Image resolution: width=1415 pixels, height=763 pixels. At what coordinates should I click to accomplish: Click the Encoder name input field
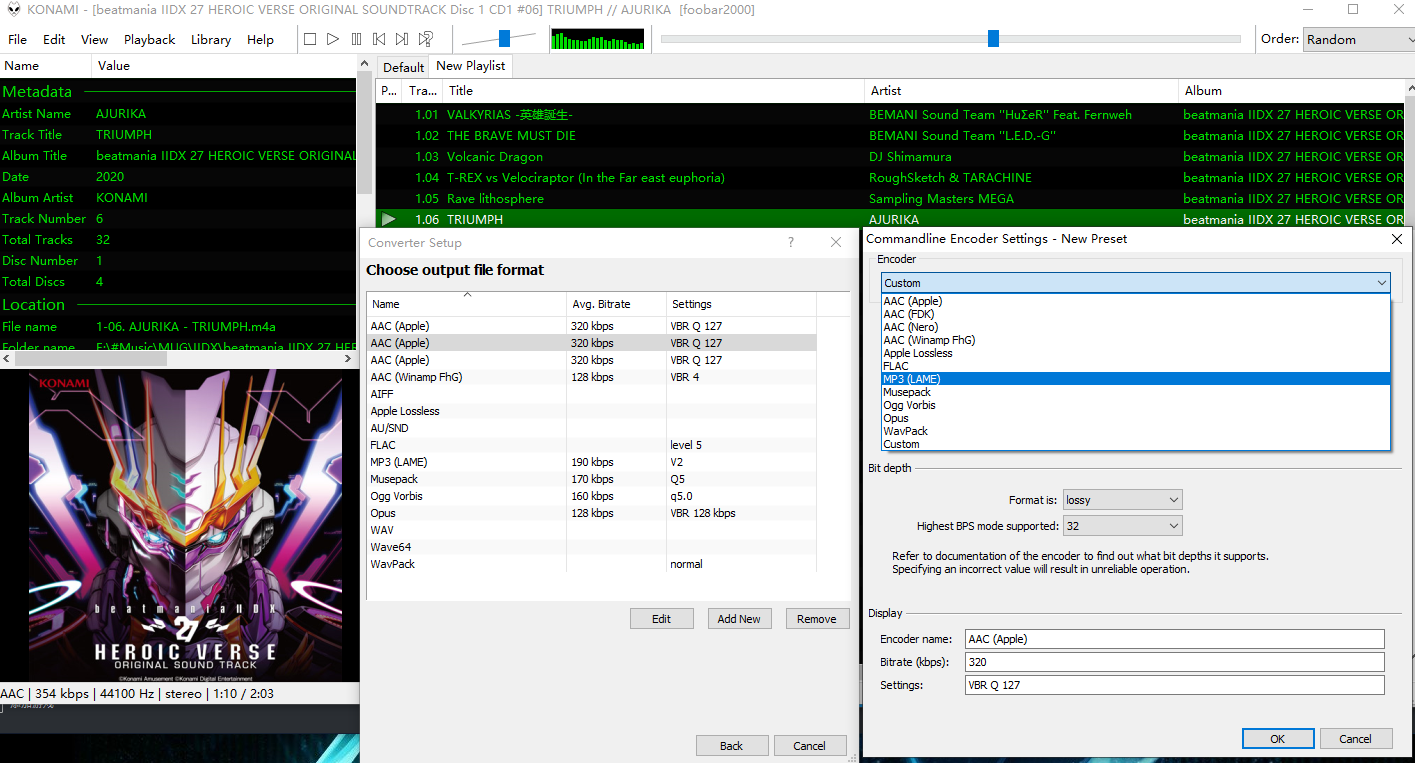(x=1175, y=639)
